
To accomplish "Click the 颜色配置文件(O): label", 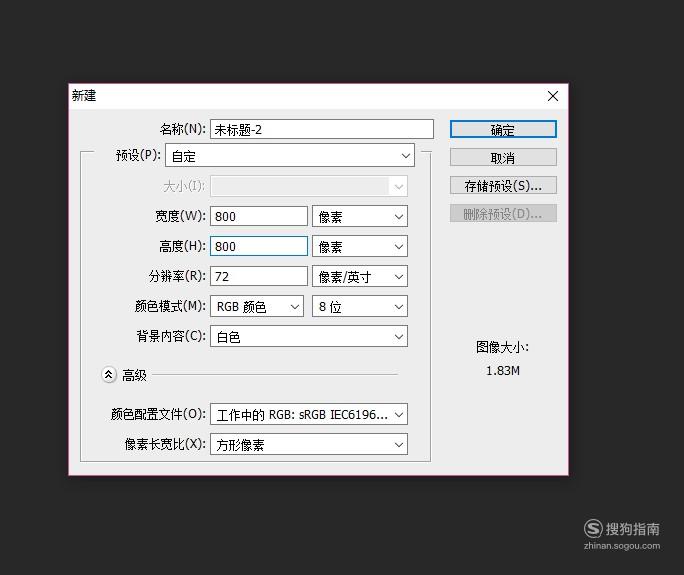I will (x=158, y=414).
